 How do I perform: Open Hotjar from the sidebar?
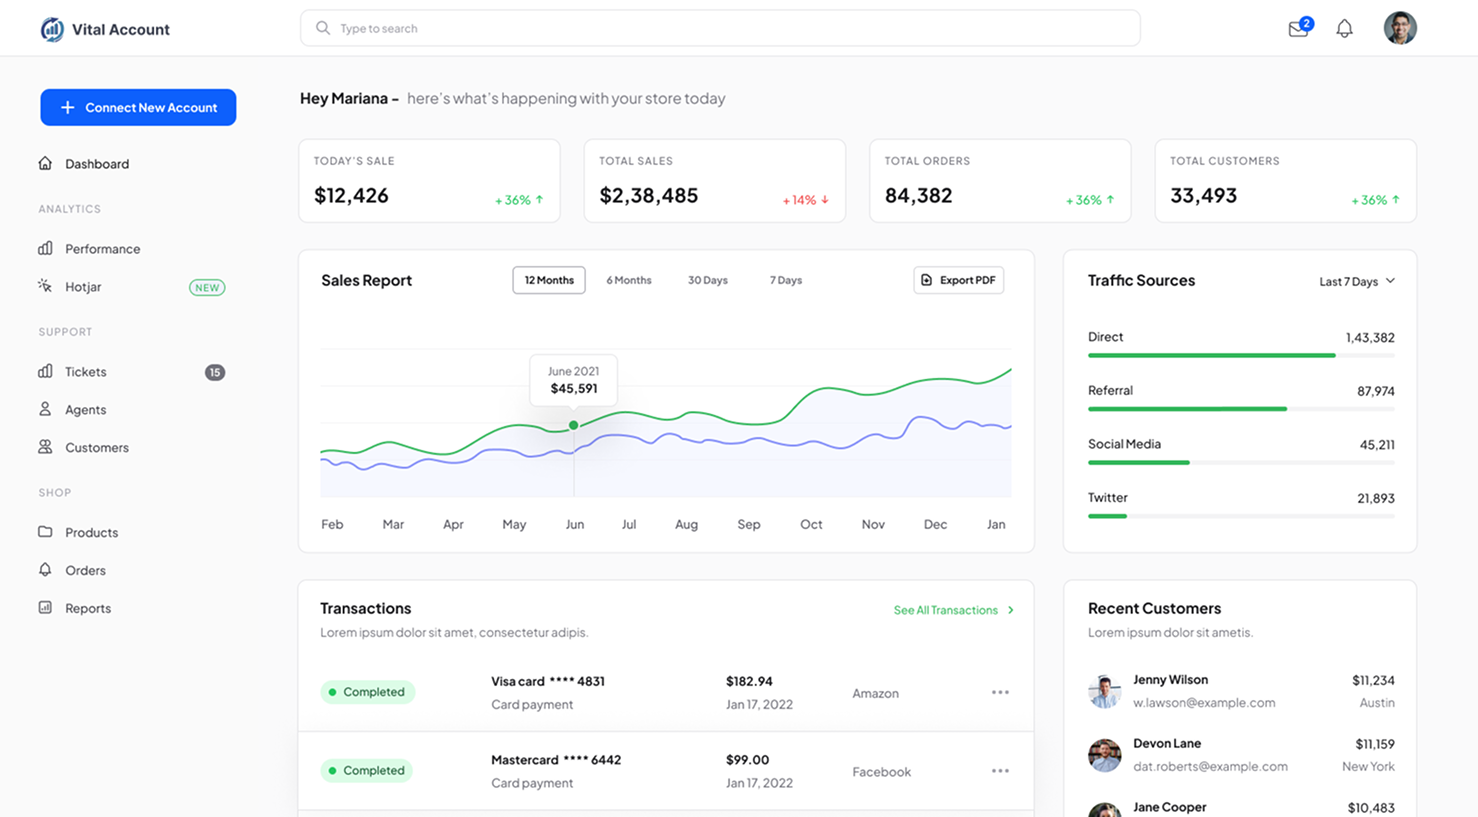(83, 287)
